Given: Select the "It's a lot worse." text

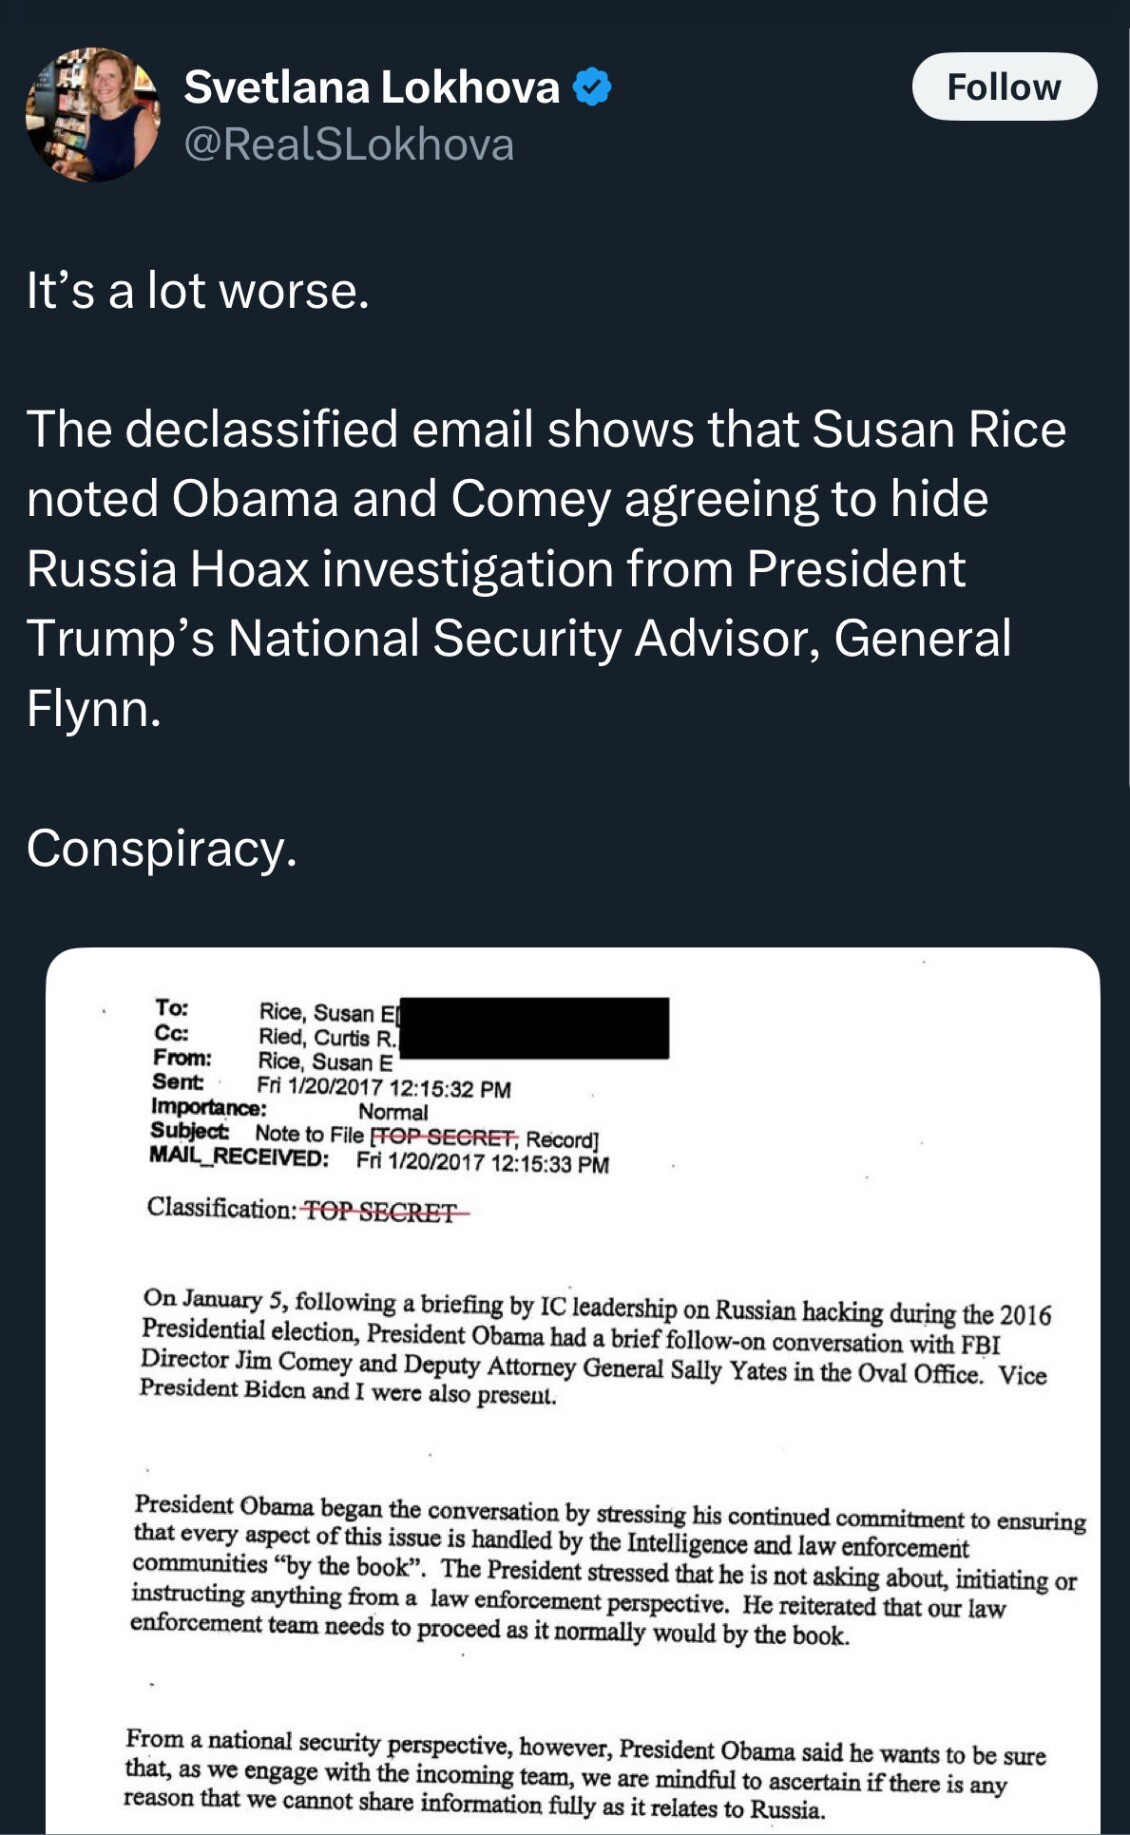Looking at the screenshot, I should coord(198,291).
